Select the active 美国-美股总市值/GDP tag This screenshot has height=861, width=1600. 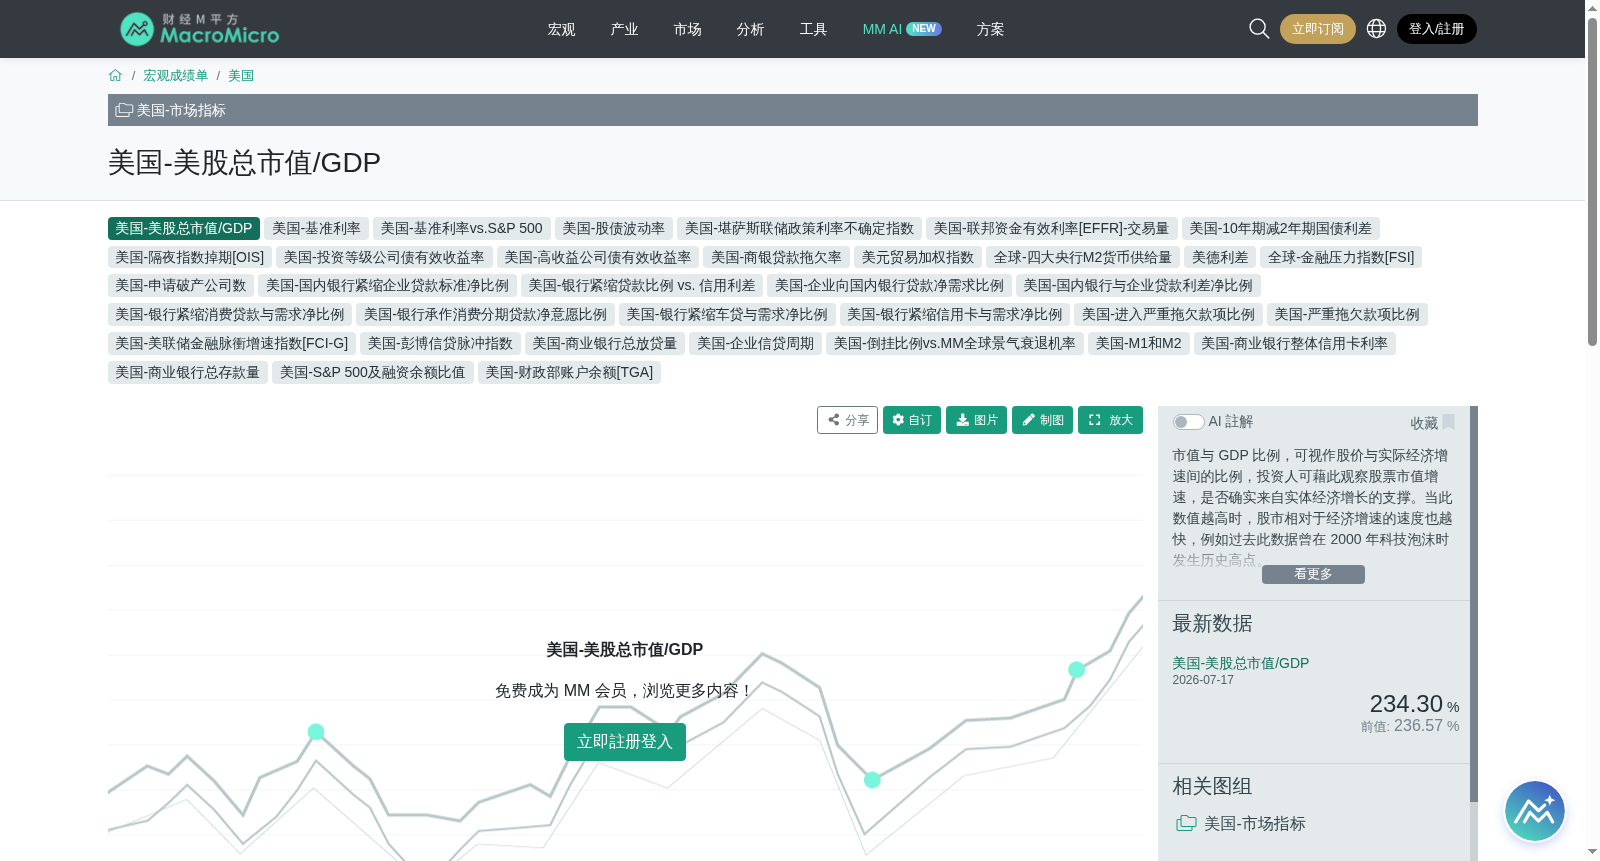[184, 229]
